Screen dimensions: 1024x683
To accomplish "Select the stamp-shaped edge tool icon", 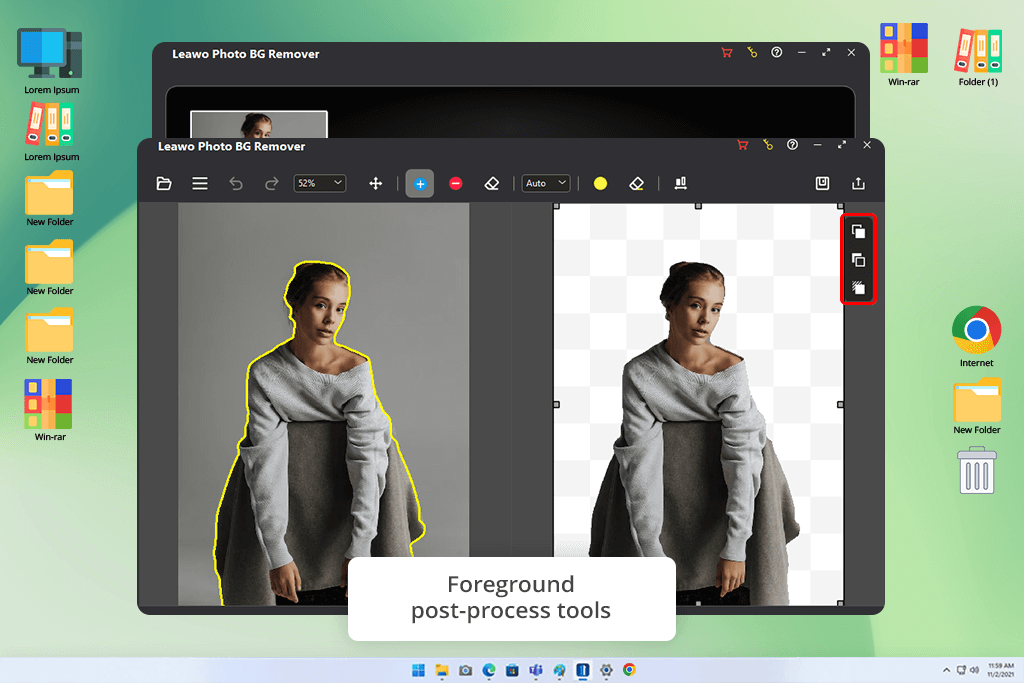I will 680,183.
